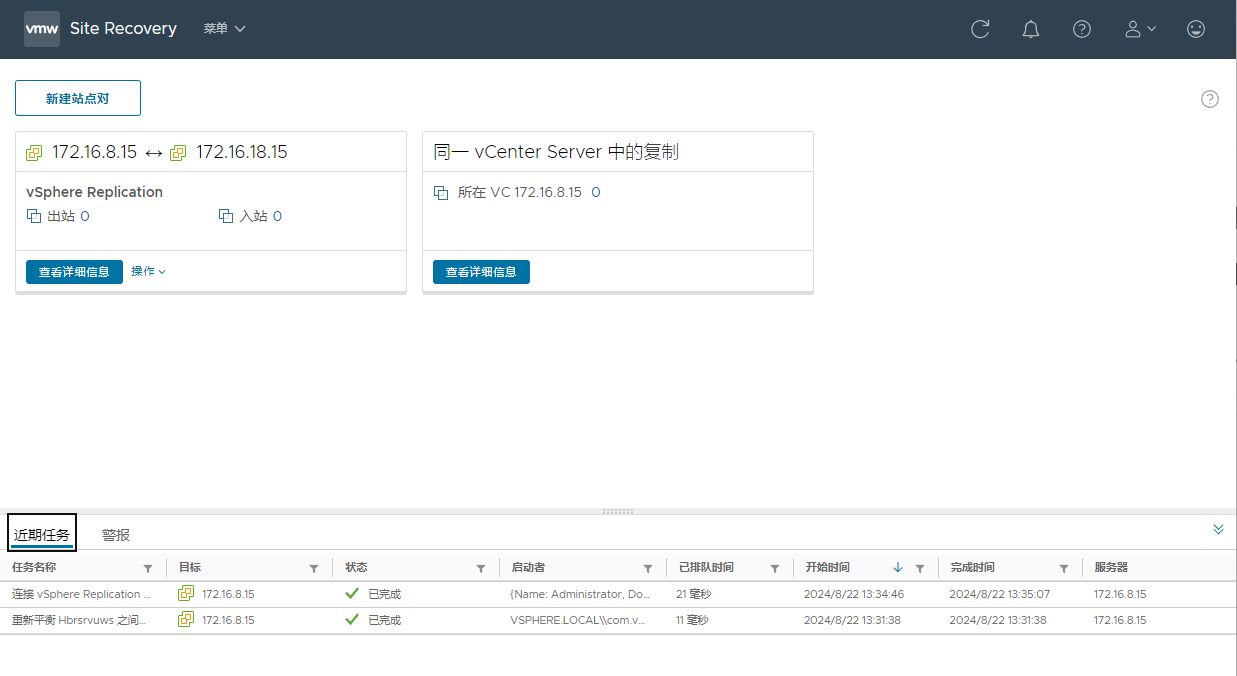Click the 同一 vCenter Server 中的复制 title

coord(556,152)
